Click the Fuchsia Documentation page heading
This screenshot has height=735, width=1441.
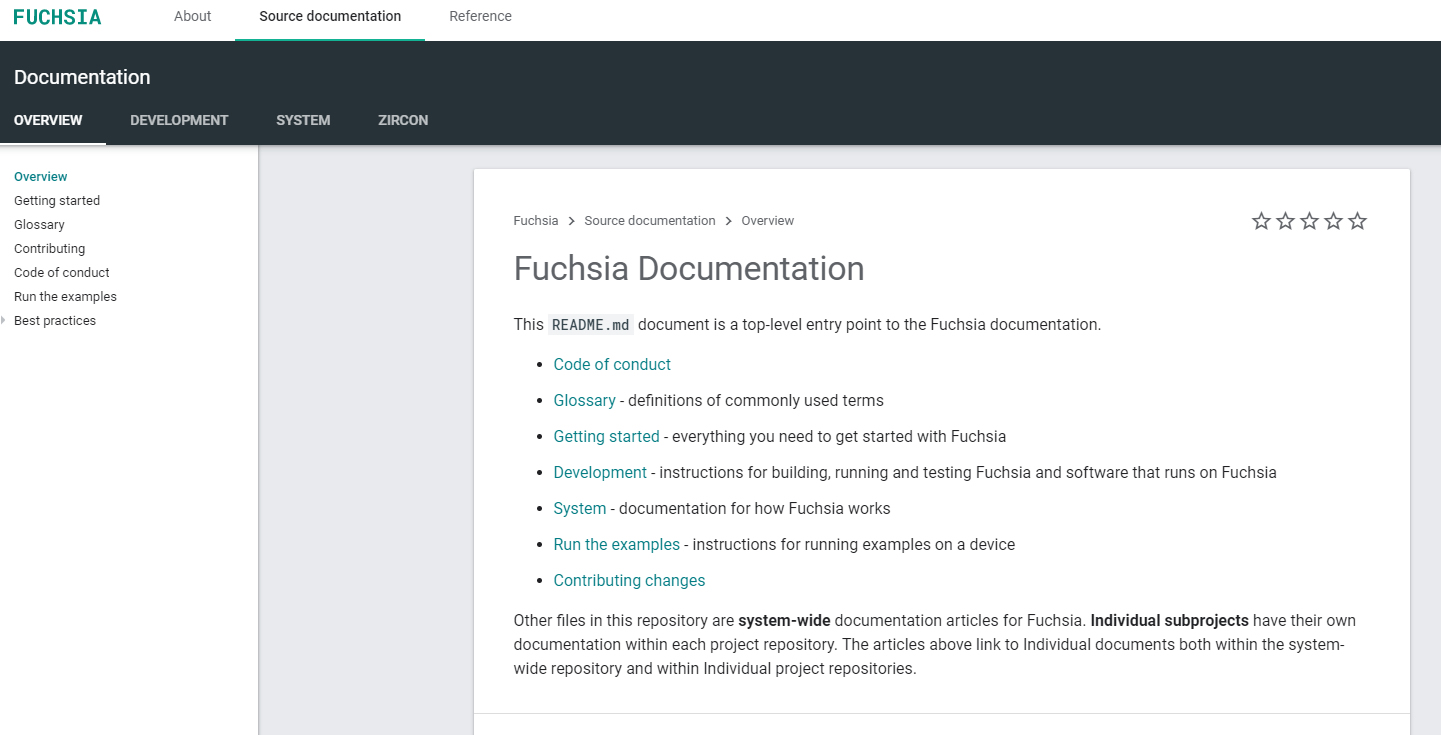pyautogui.click(x=689, y=269)
